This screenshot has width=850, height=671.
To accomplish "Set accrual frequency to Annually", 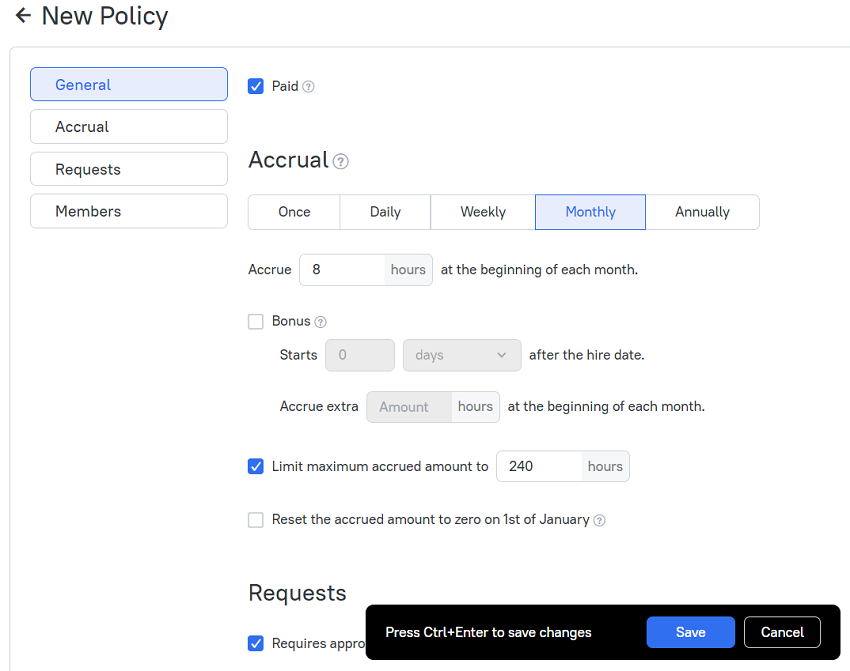I will coord(703,212).
